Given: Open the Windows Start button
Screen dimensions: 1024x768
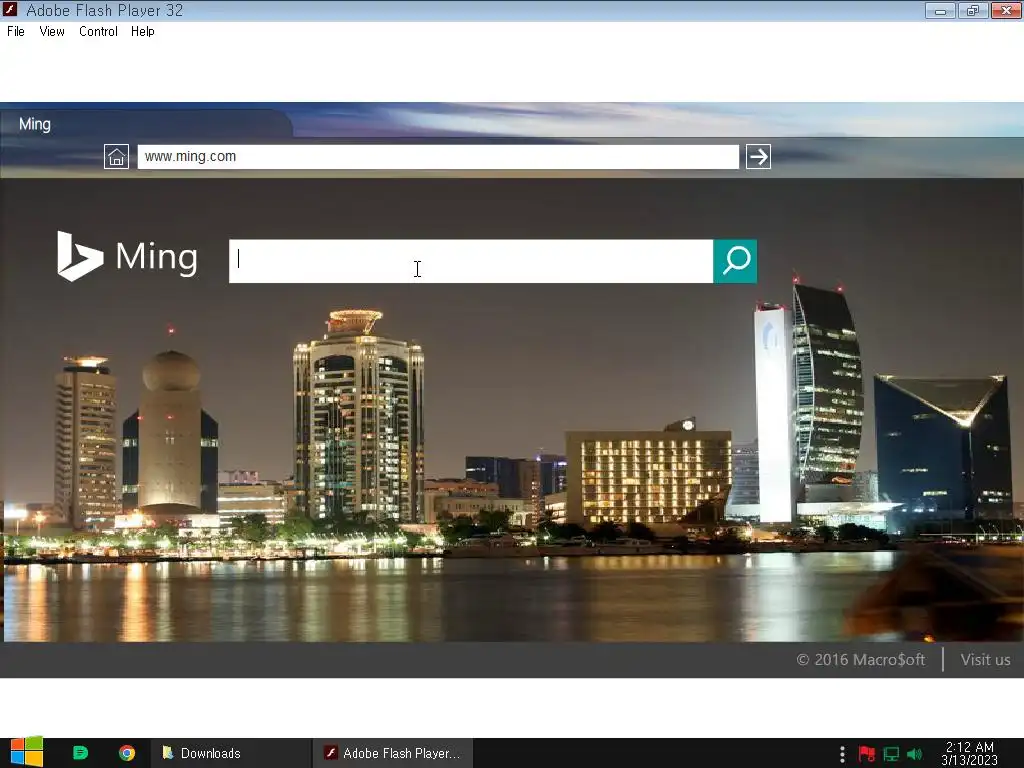Looking at the screenshot, I should pyautogui.click(x=27, y=753).
